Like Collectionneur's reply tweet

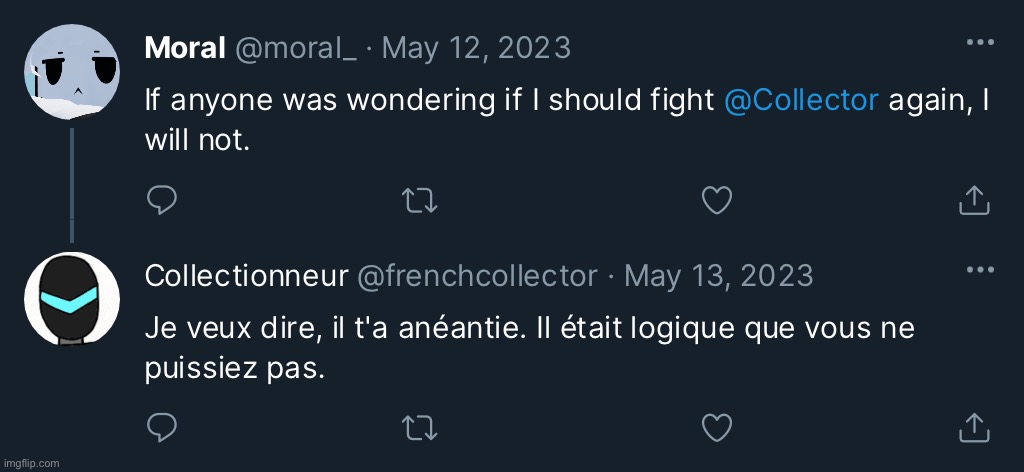click(x=716, y=428)
